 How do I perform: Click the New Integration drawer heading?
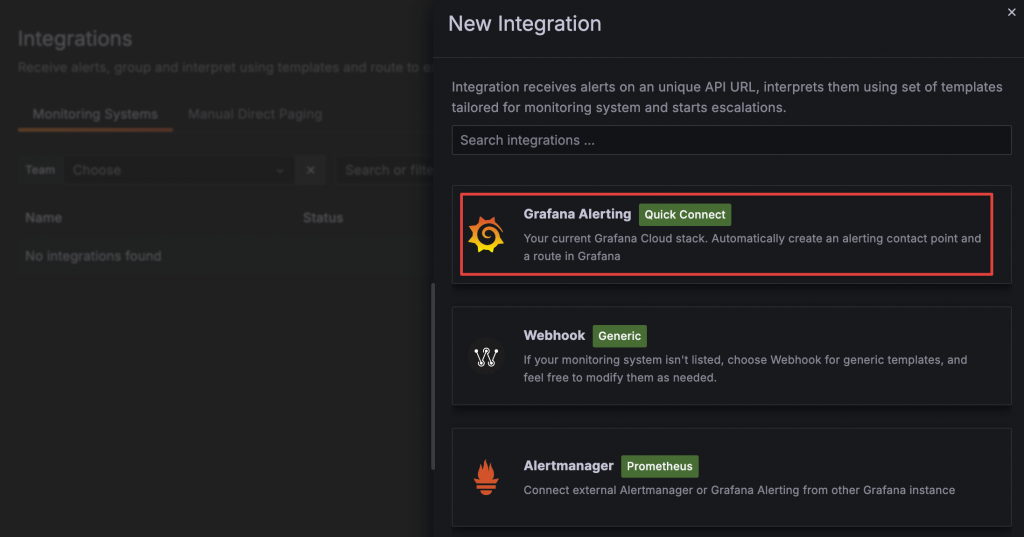pyautogui.click(x=524, y=24)
